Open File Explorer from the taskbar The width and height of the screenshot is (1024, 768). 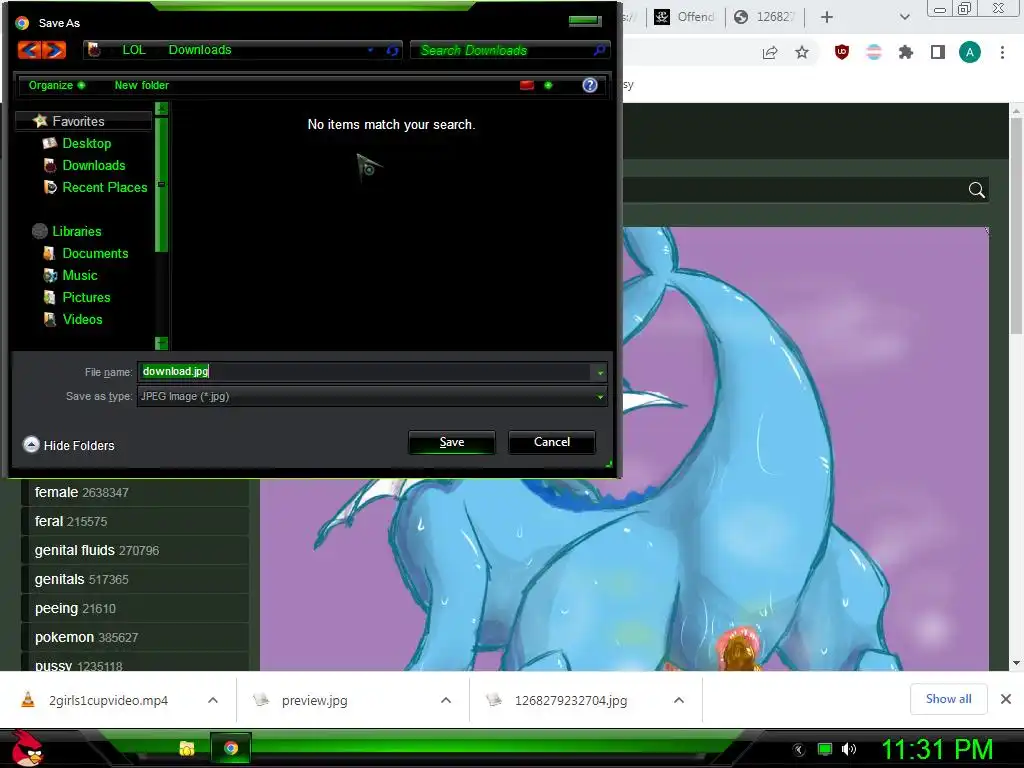pyautogui.click(x=187, y=748)
